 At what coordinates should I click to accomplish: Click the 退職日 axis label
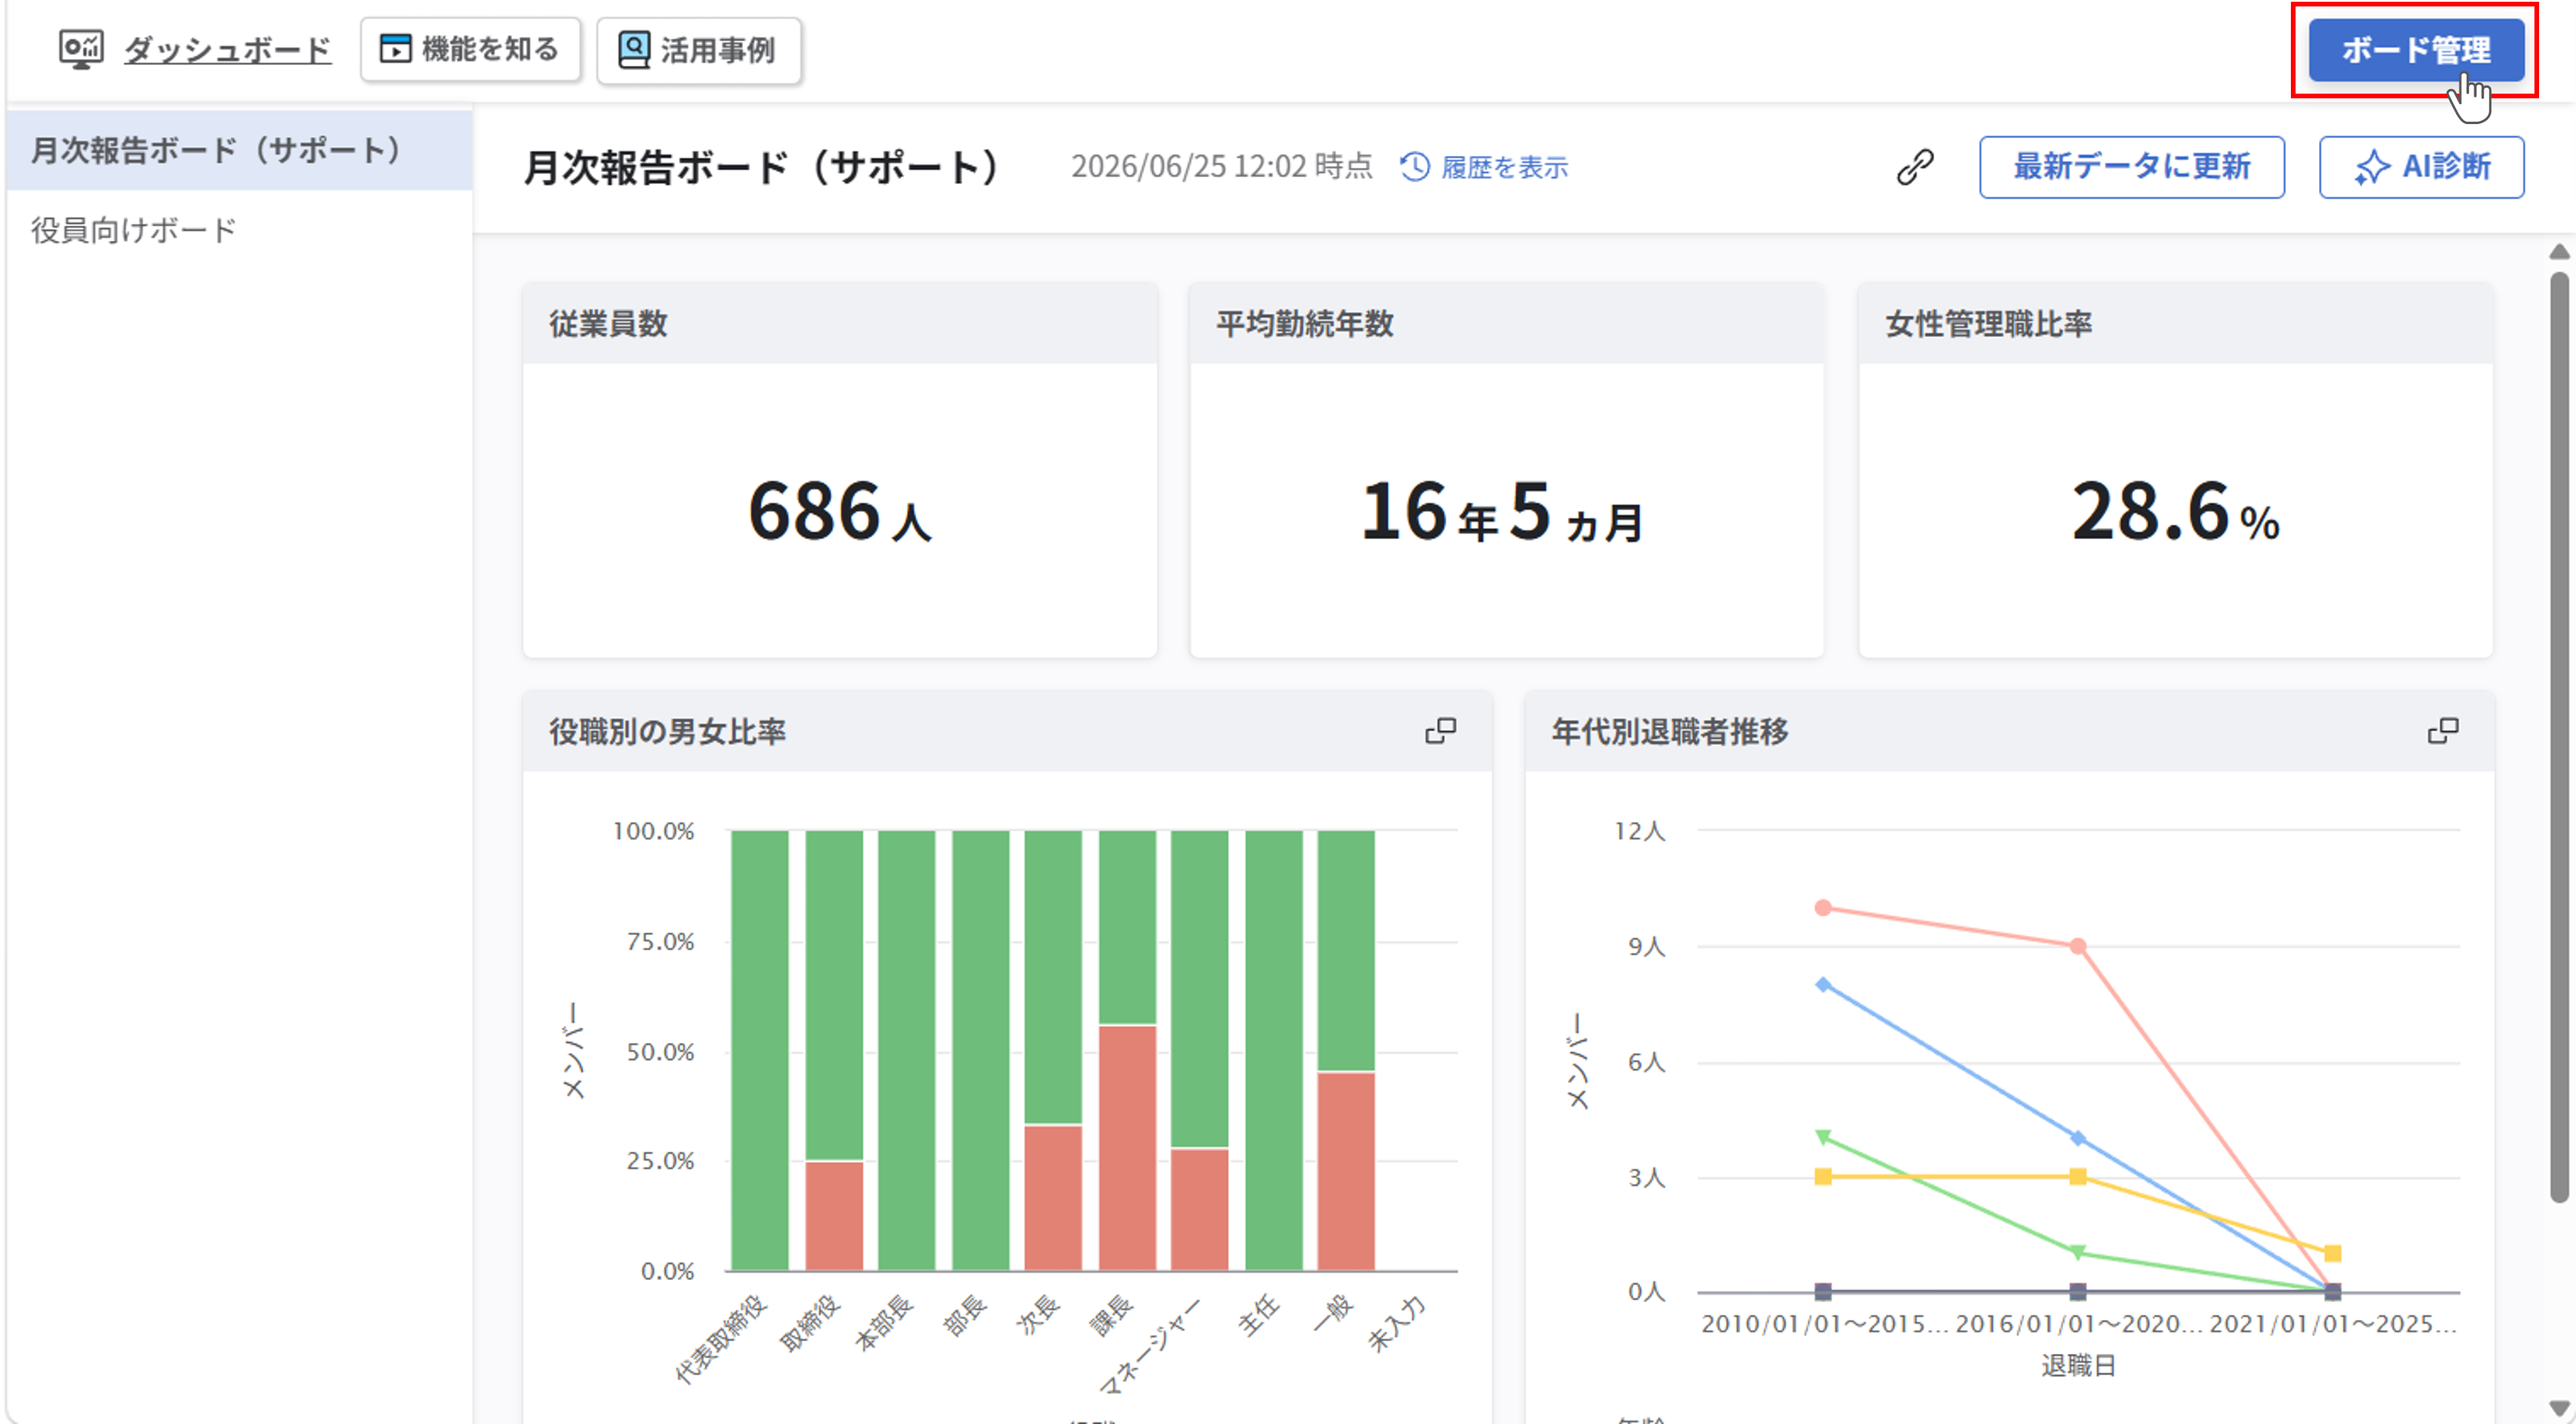(2078, 1365)
